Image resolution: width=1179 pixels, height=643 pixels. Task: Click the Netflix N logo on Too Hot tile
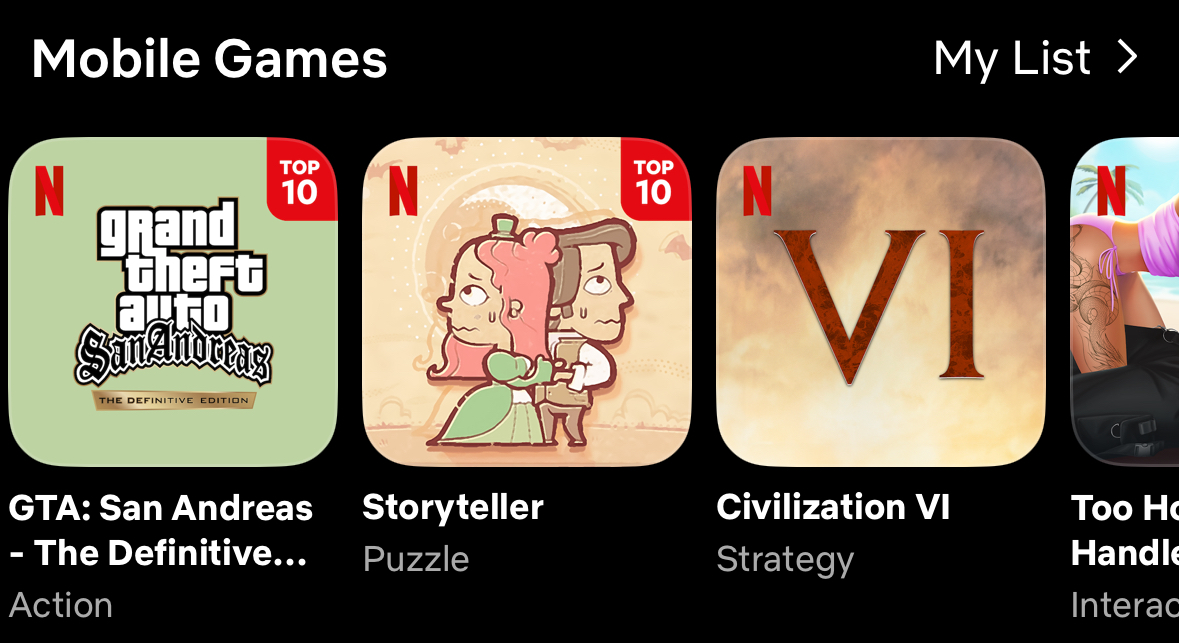click(x=1111, y=190)
